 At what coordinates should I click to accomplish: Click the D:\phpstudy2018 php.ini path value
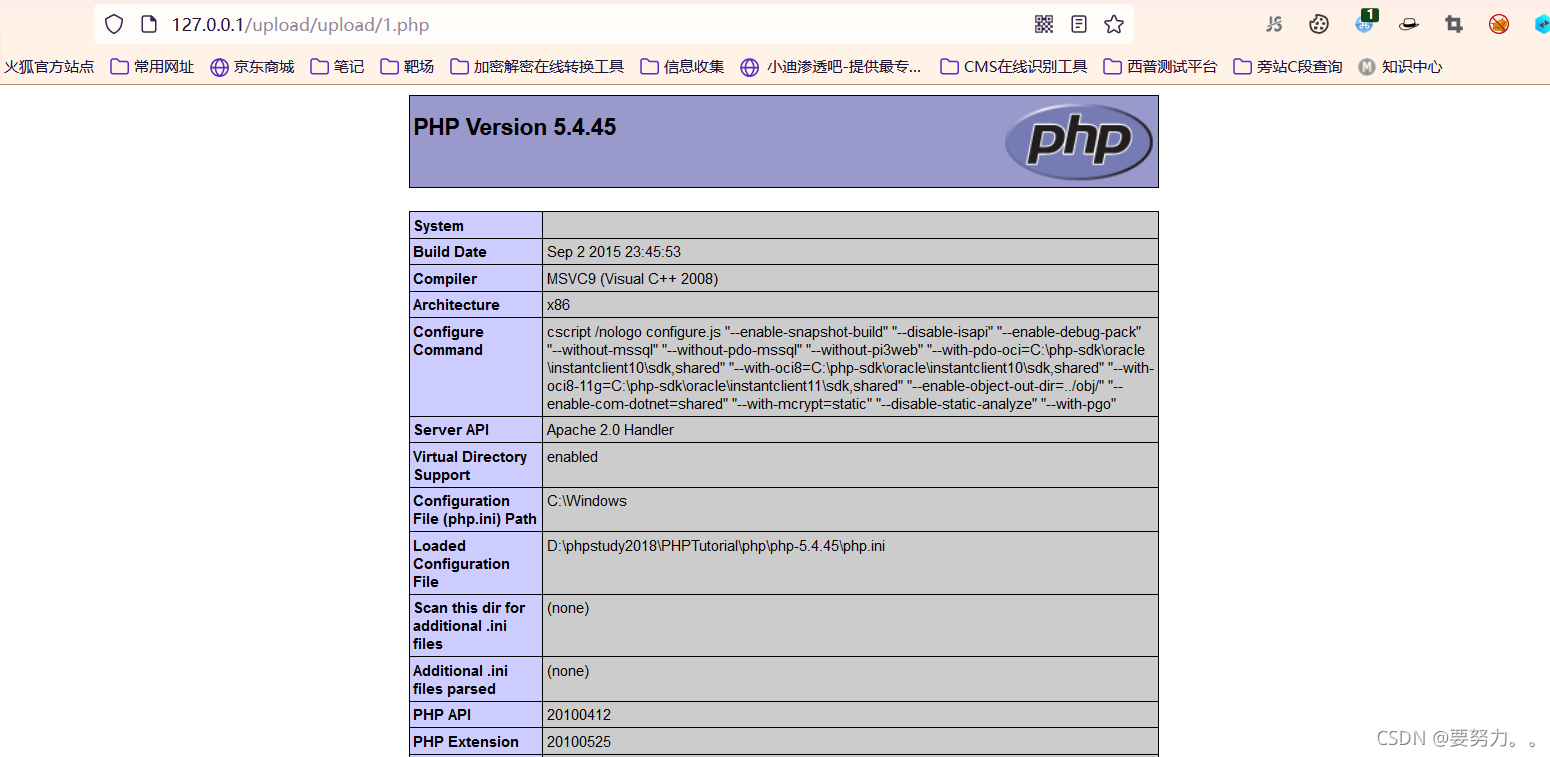pyautogui.click(x=716, y=546)
